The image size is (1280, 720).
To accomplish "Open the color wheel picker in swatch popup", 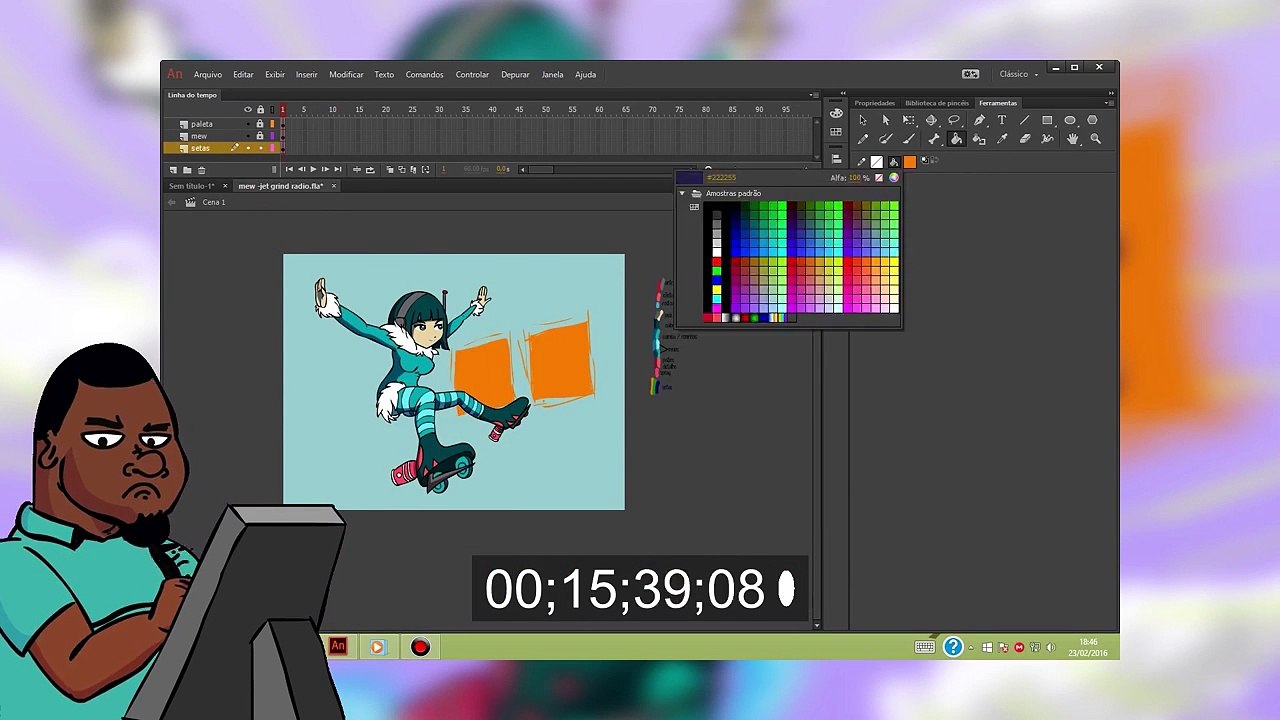I will pos(894,178).
